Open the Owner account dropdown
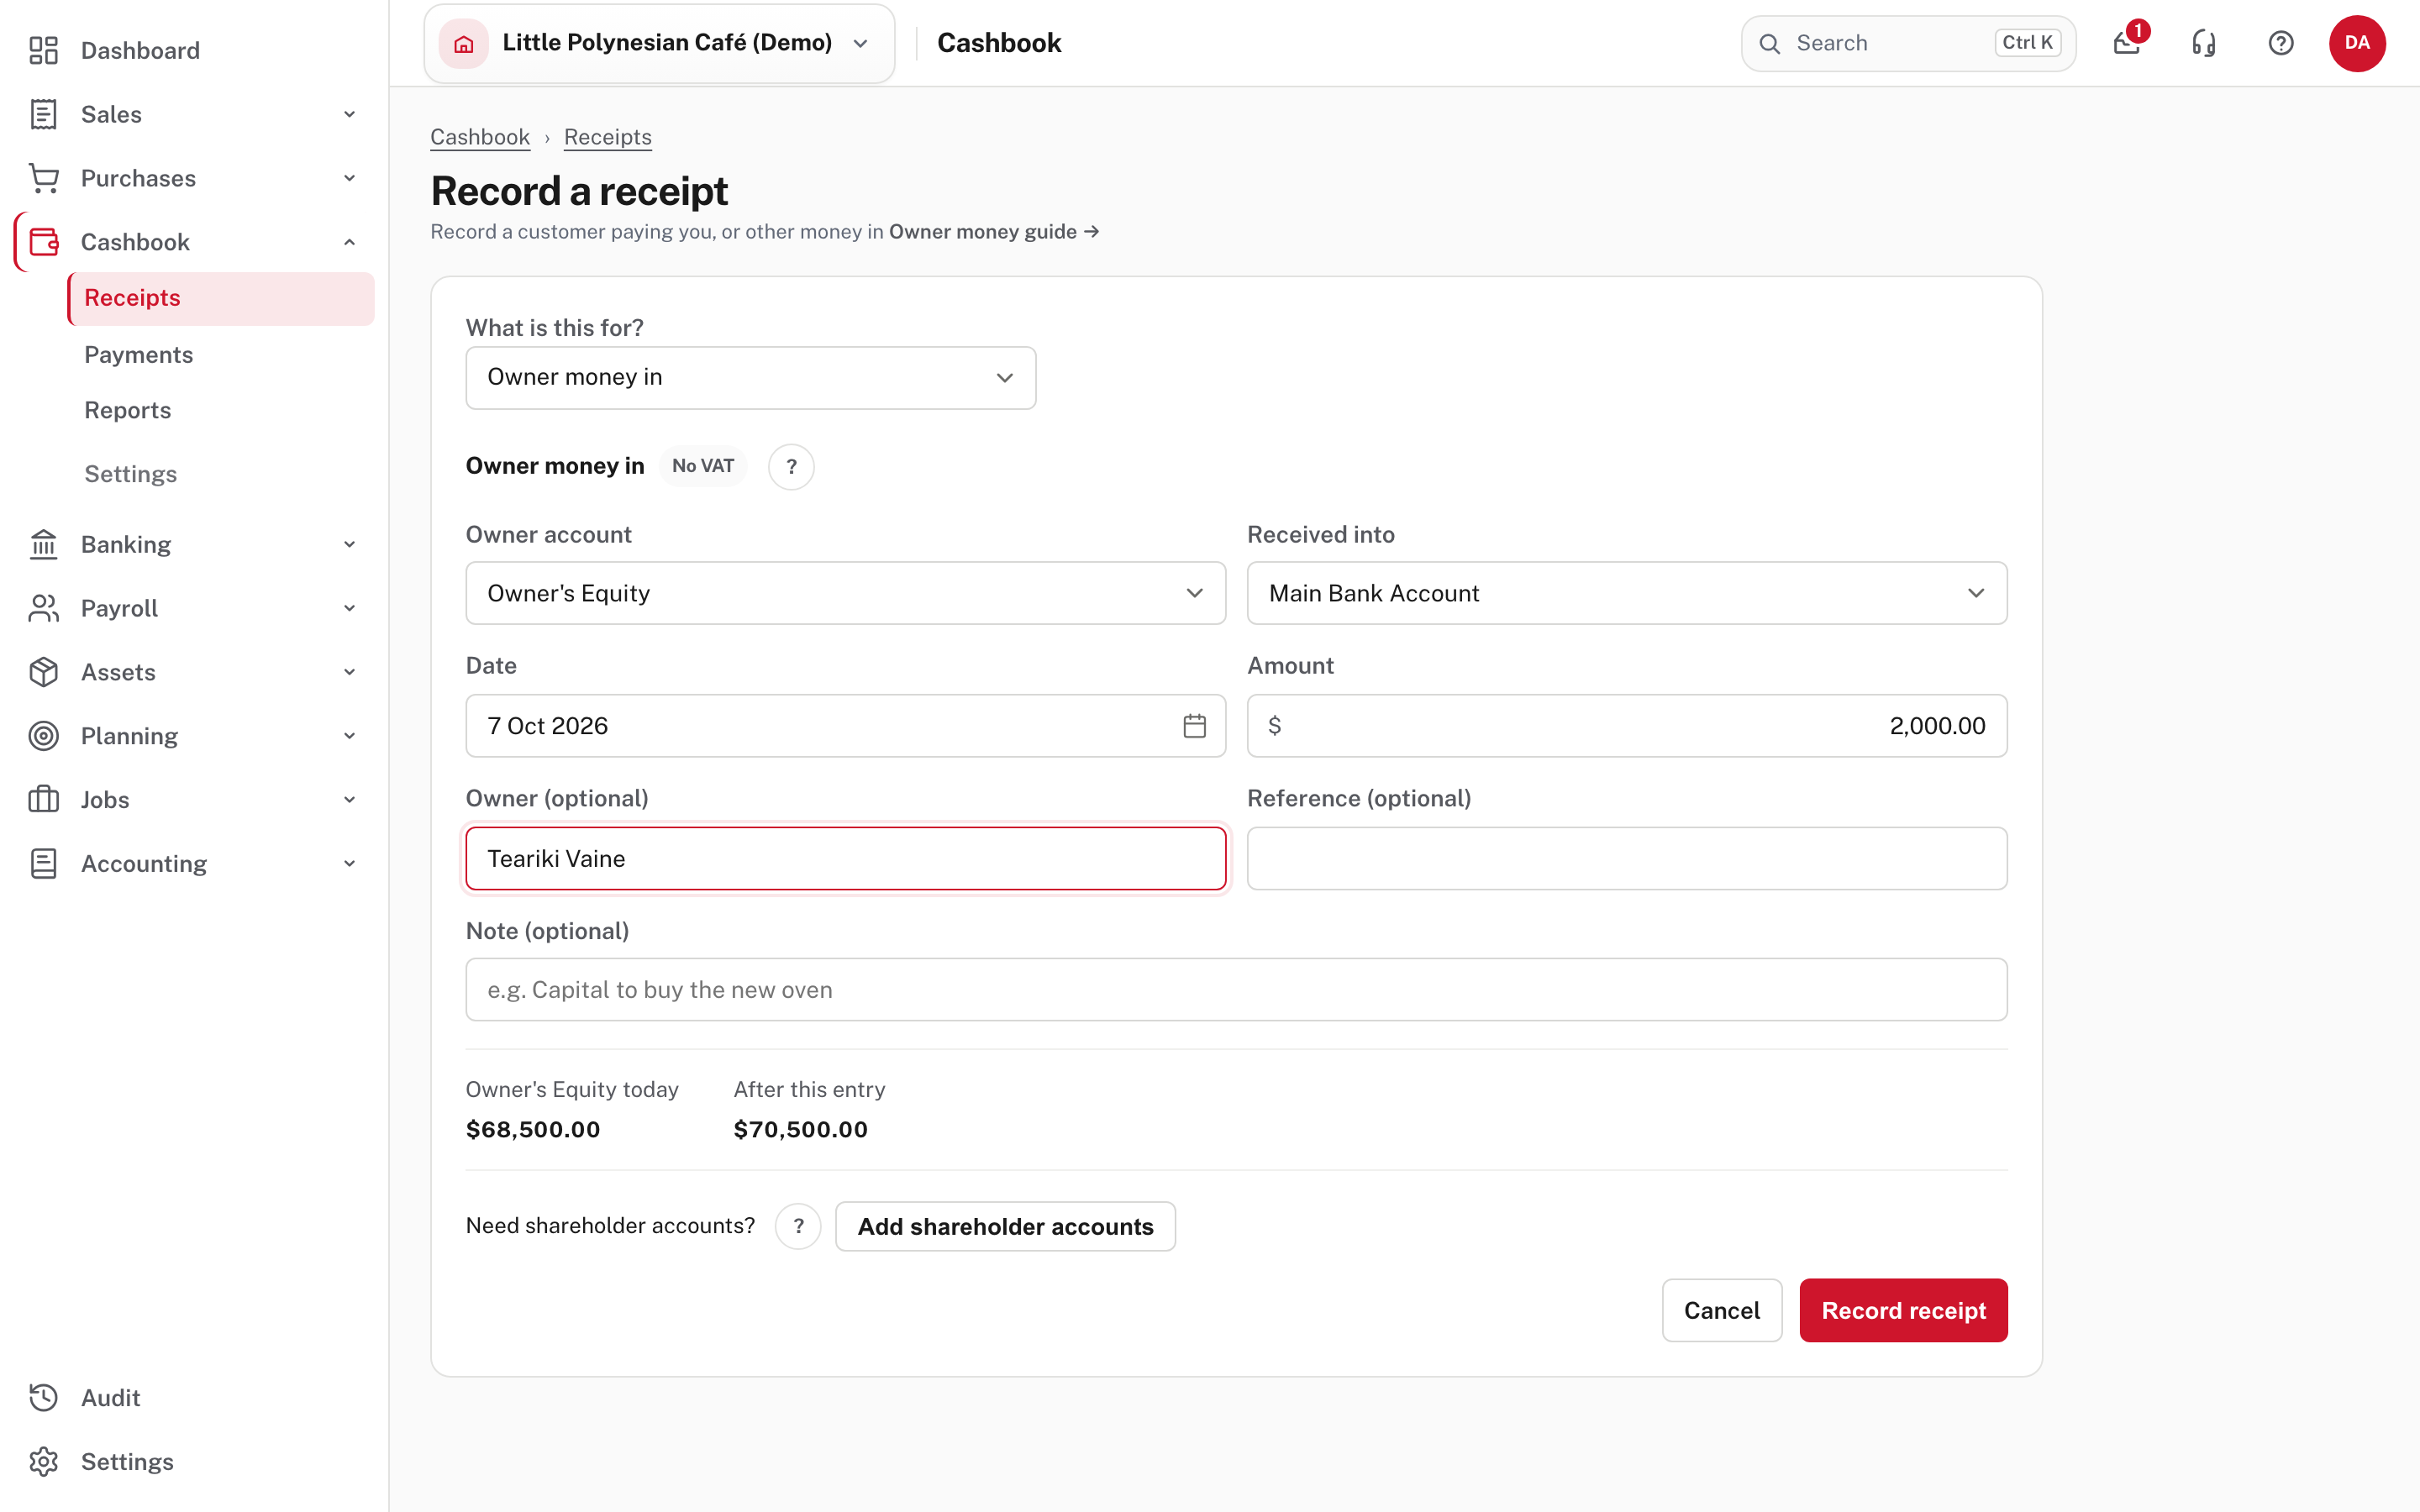 pyautogui.click(x=845, y=593)
